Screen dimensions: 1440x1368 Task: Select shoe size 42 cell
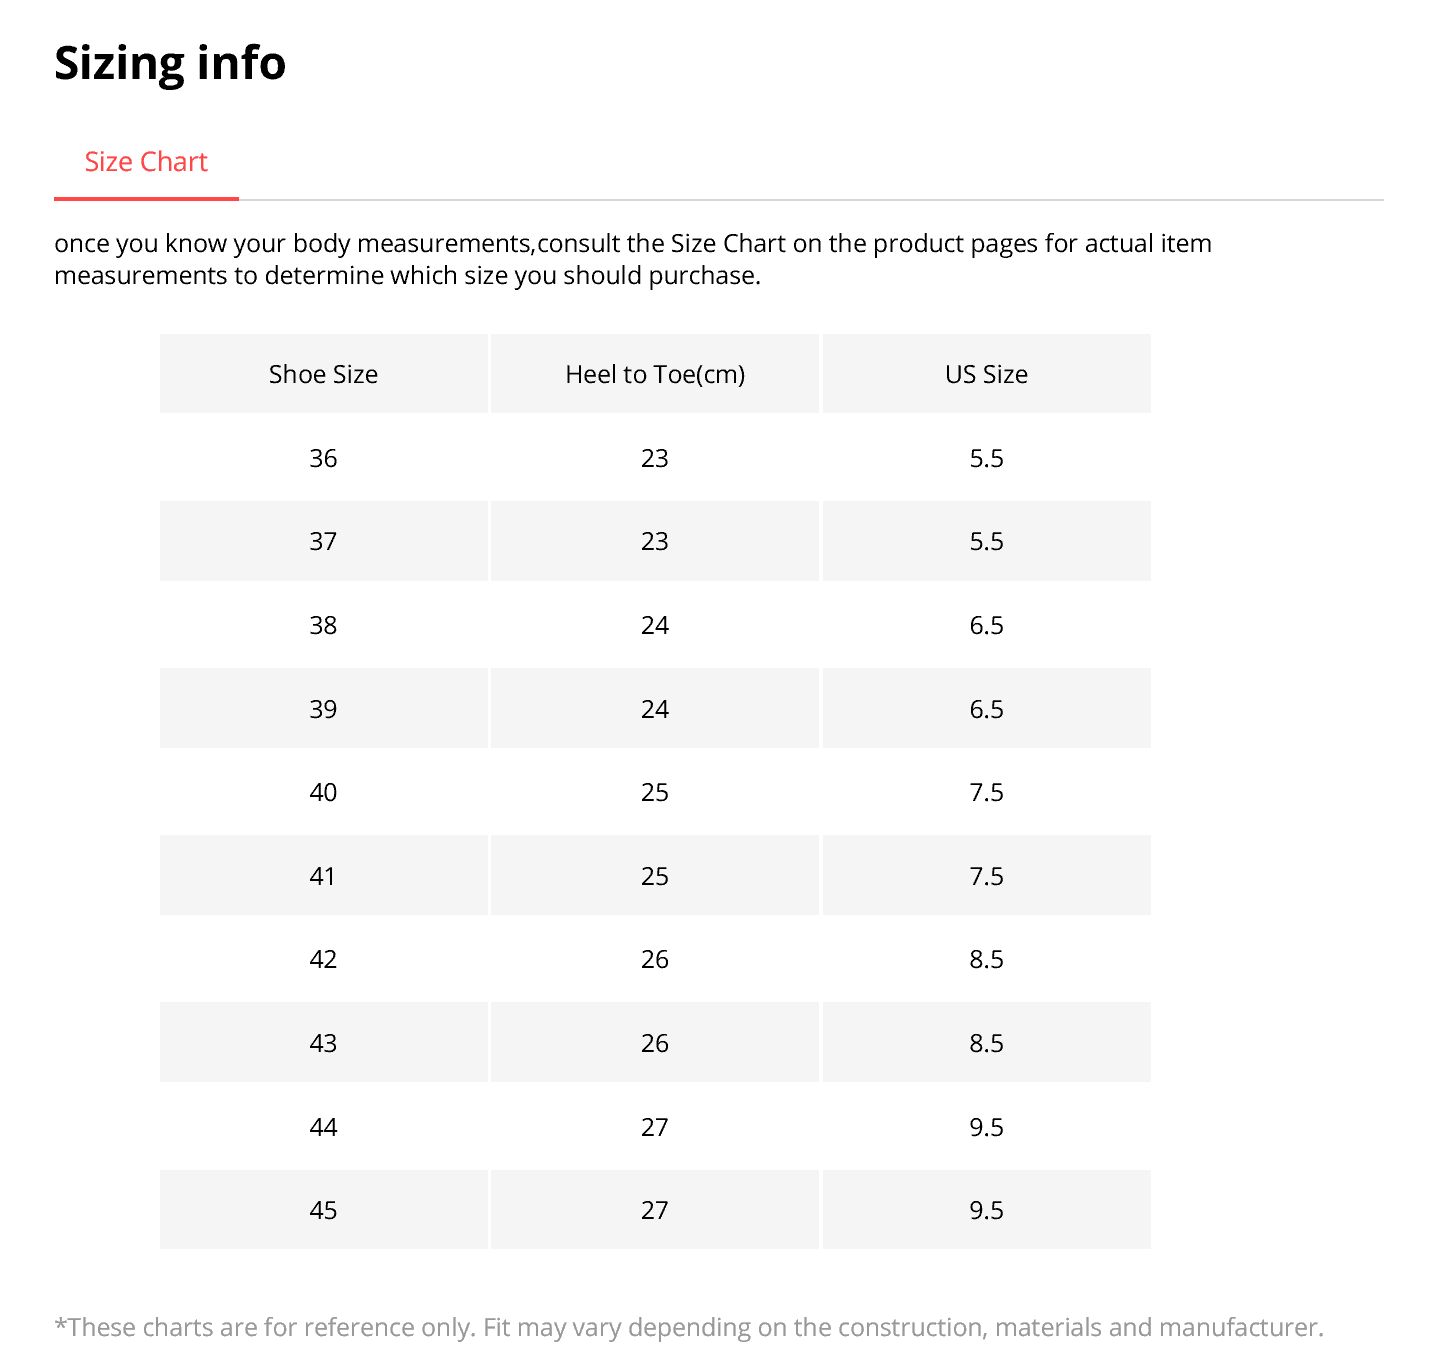coord(323,959)
